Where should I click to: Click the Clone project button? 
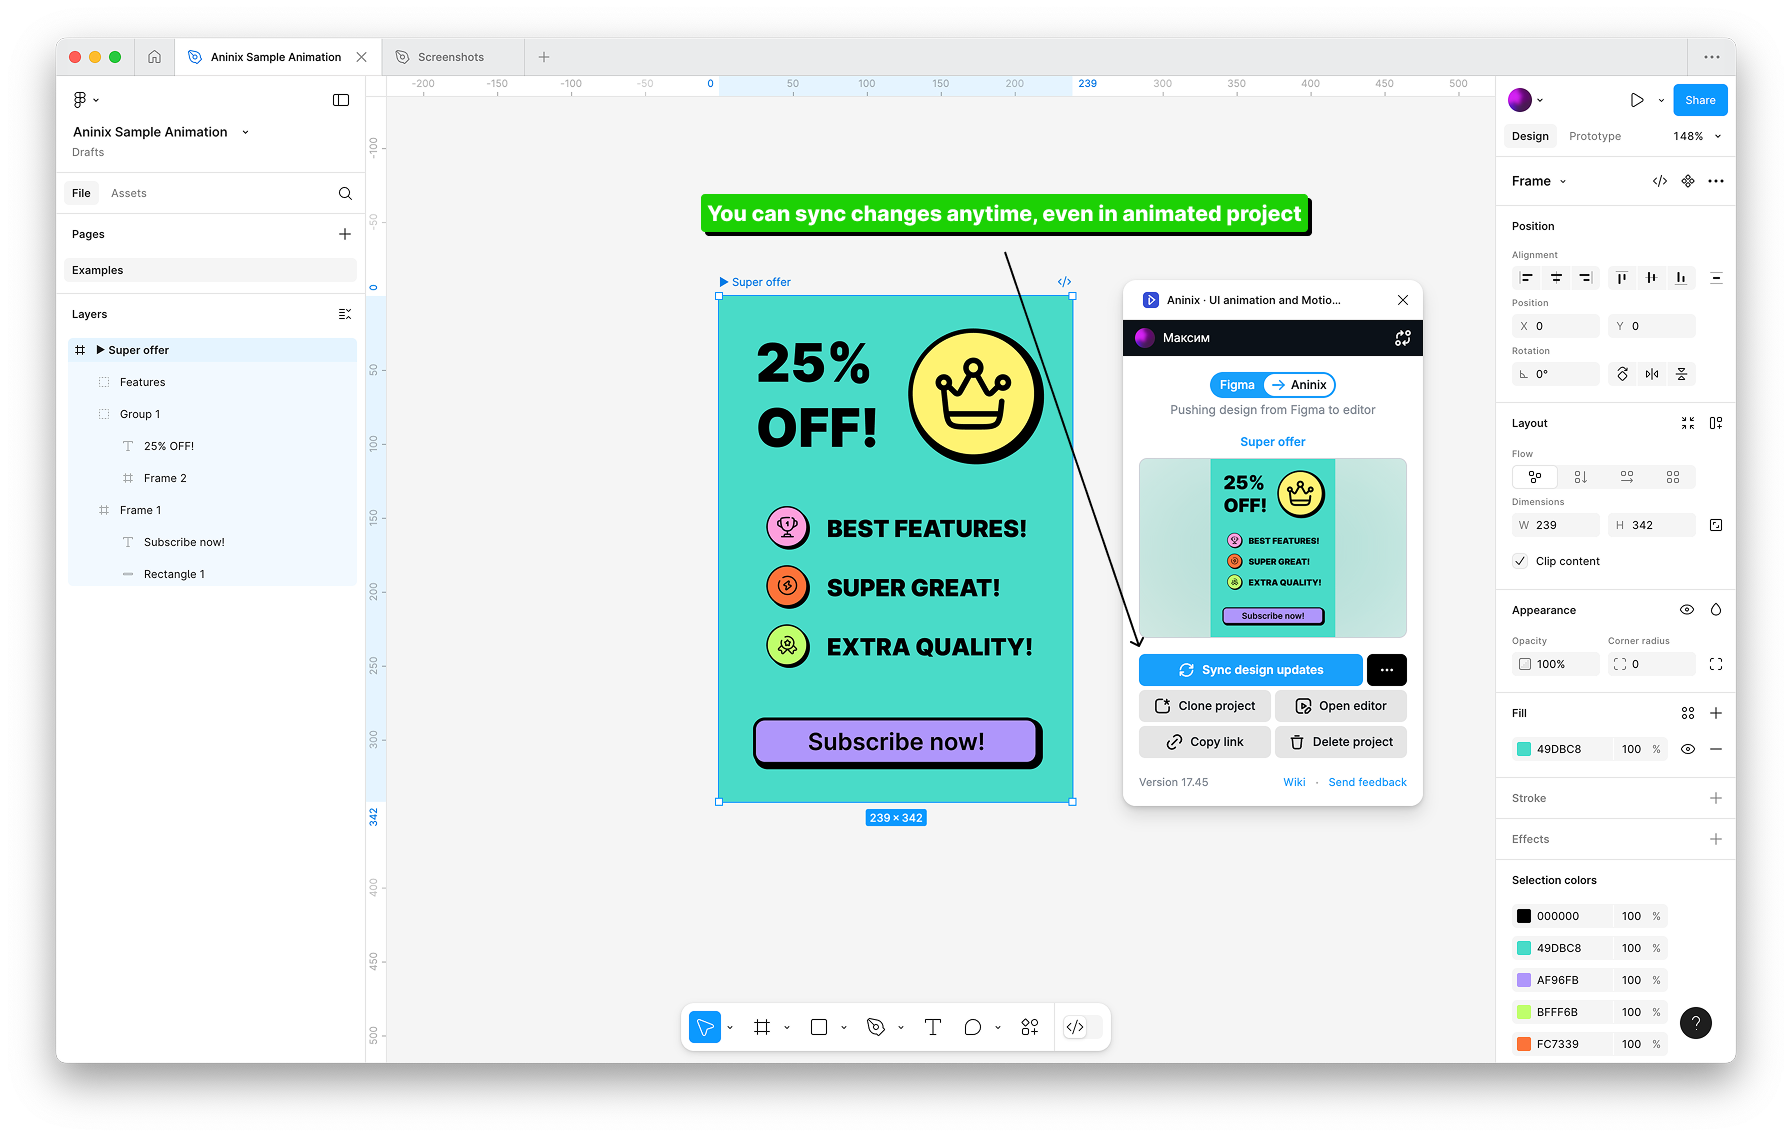coord(1205,706)
